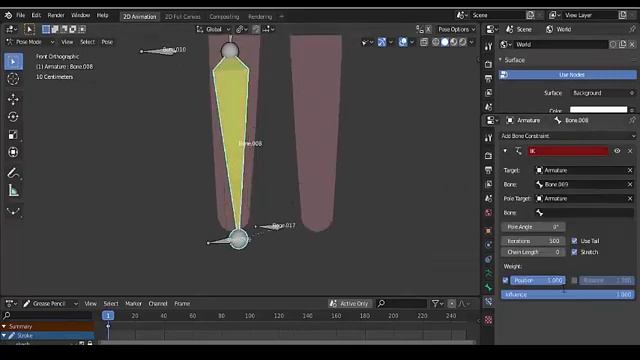Hide the IK constraint with eye icon
Viewport: 640px width, 360px height.
[x=617, y=151]
